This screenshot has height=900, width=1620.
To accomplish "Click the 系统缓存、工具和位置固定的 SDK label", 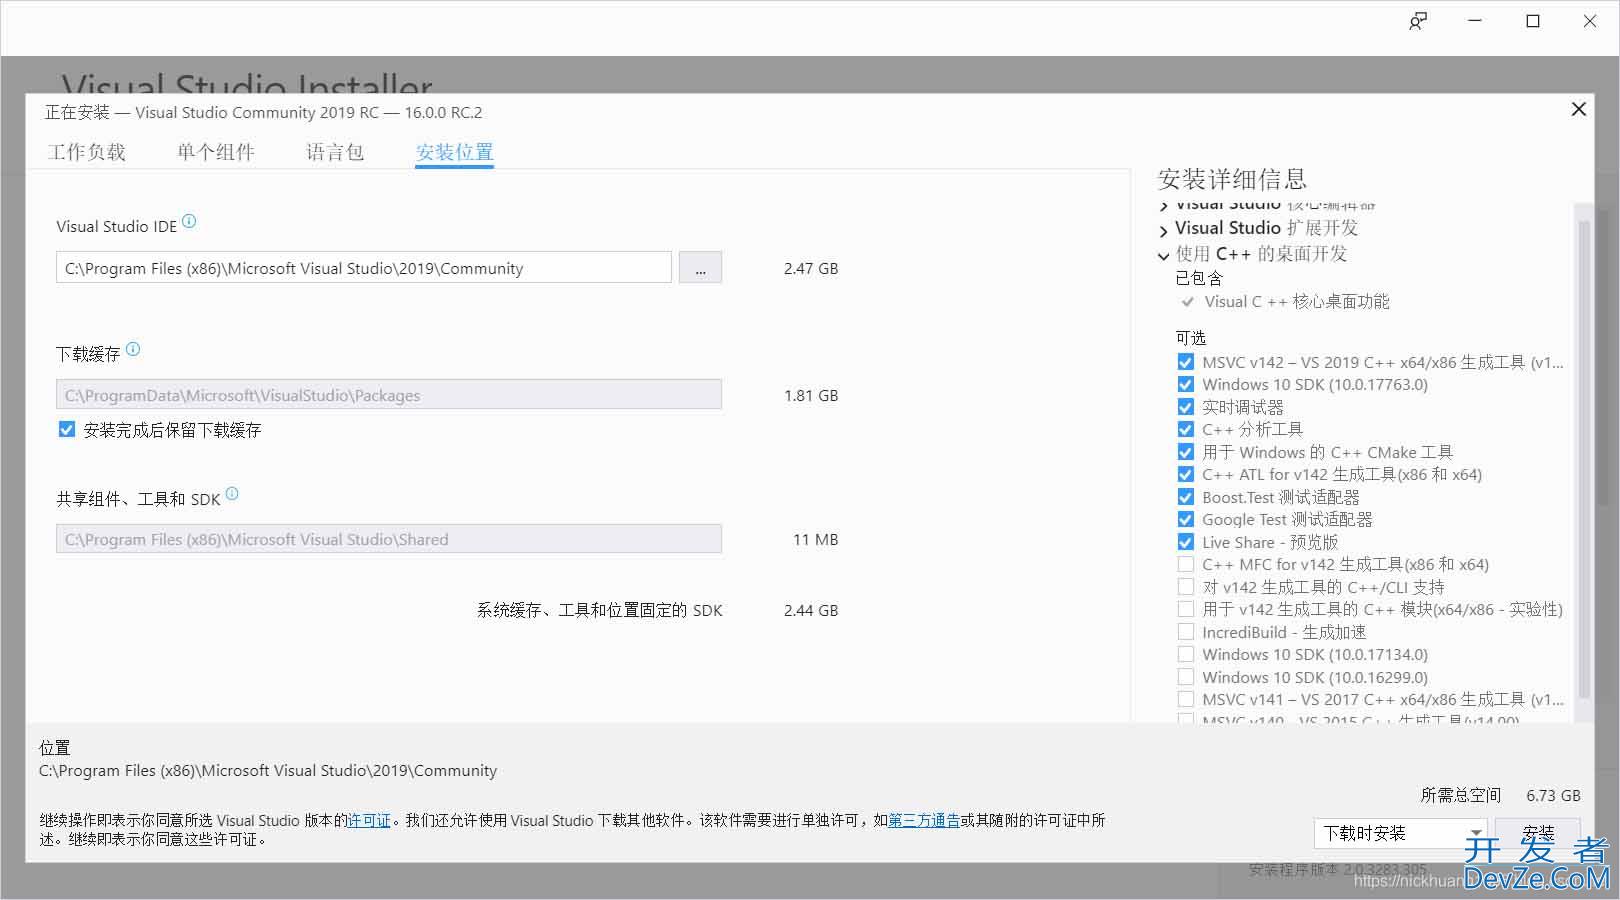I will [600, 610].
